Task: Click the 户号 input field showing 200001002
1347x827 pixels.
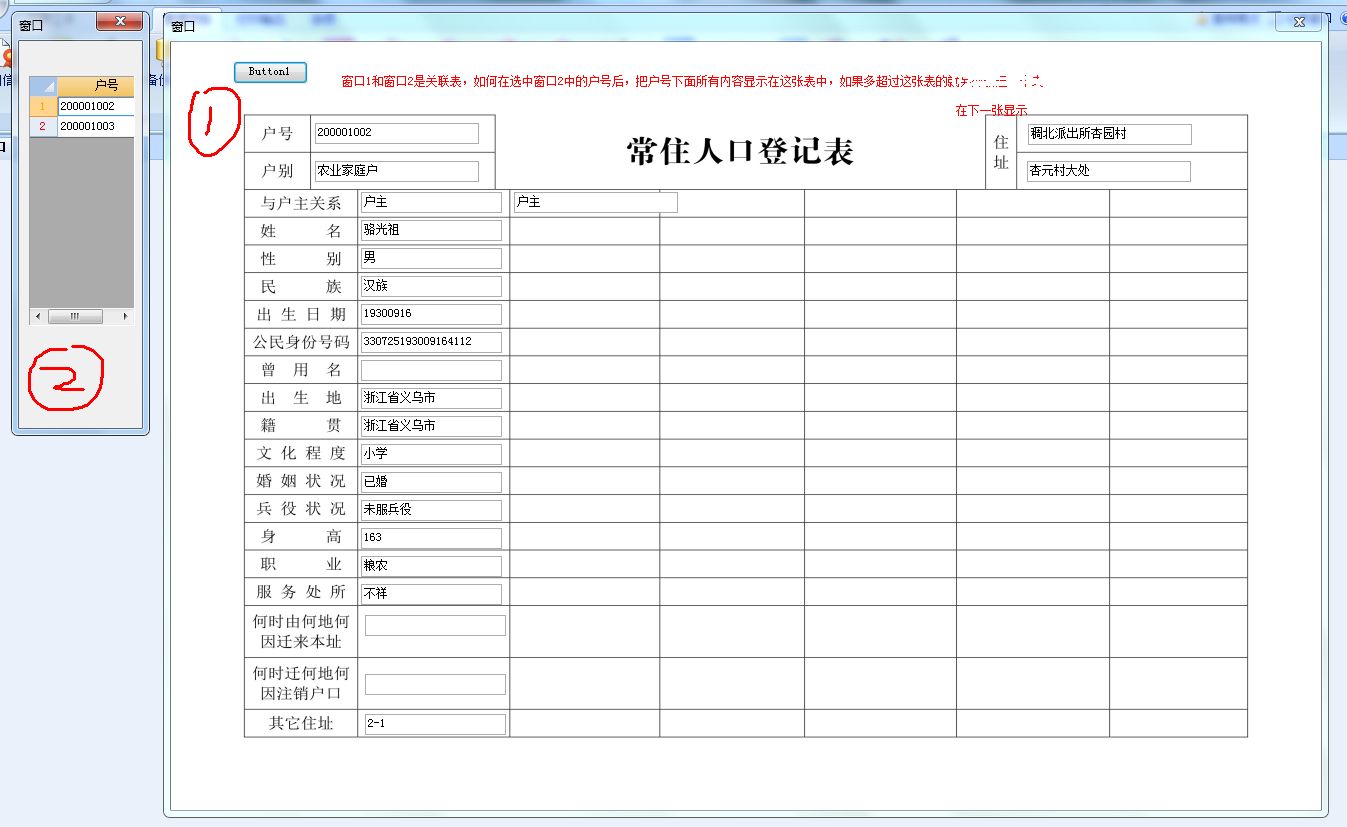Action: tap(396, 133)
